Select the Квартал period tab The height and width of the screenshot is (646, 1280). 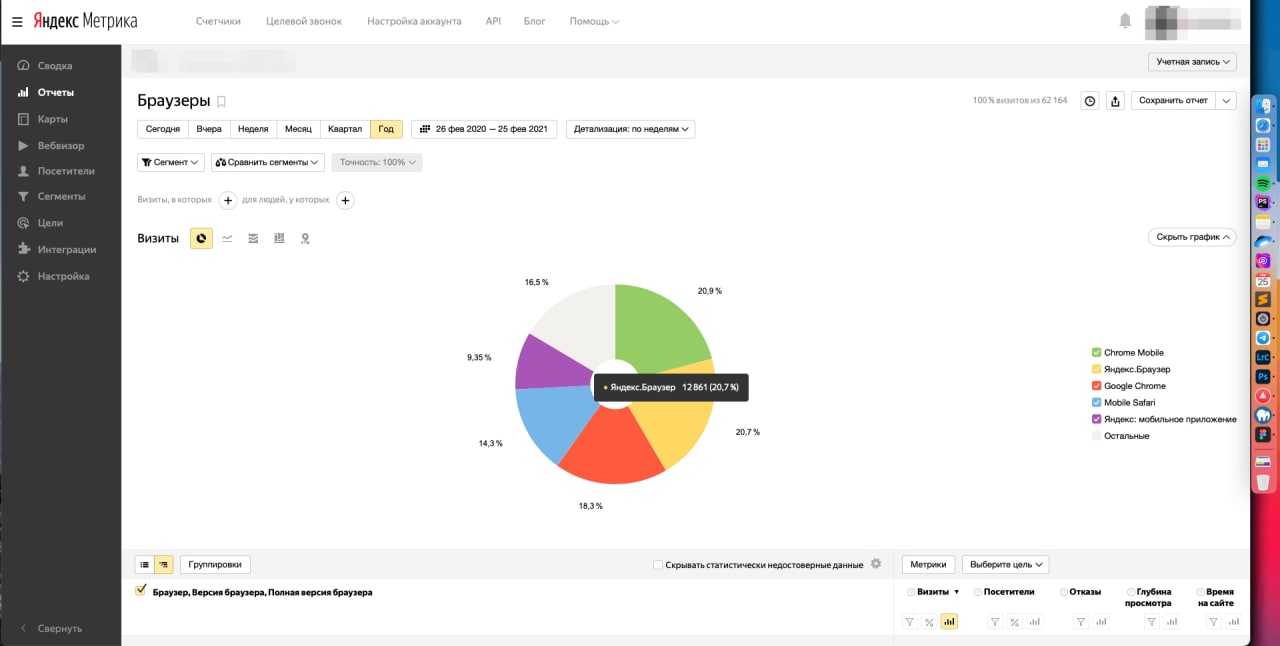345,129
